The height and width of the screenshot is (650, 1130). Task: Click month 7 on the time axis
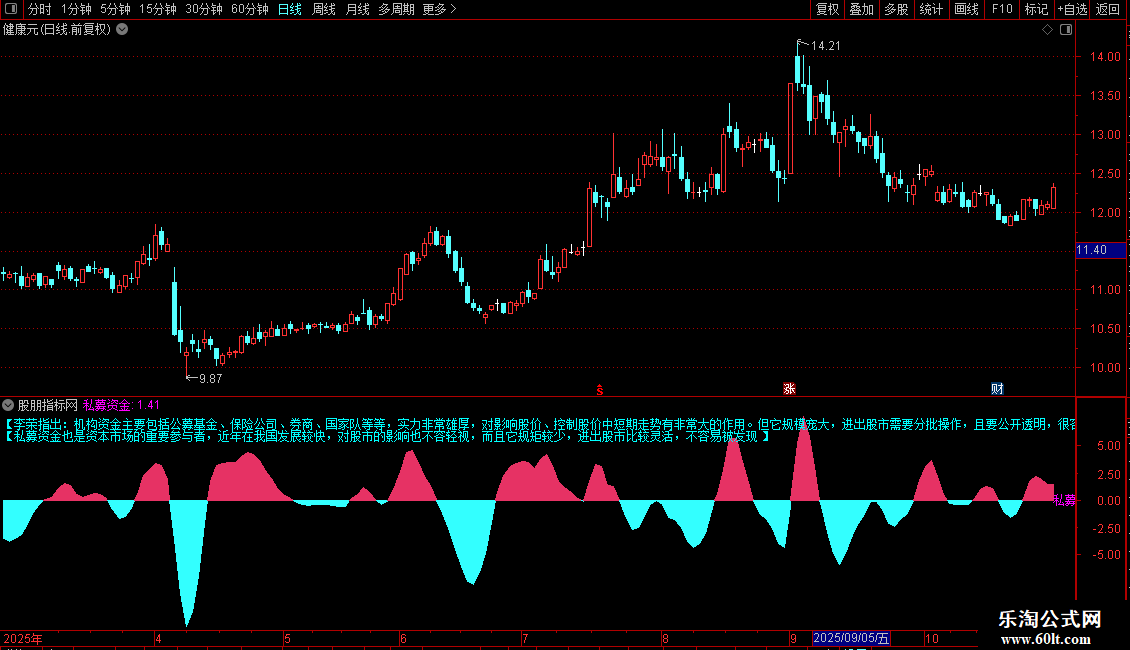525,639
